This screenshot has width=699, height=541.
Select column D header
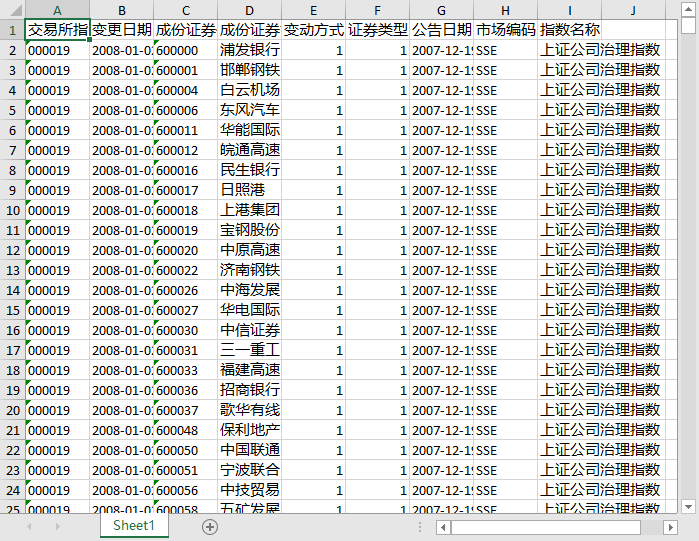point(249,10)
